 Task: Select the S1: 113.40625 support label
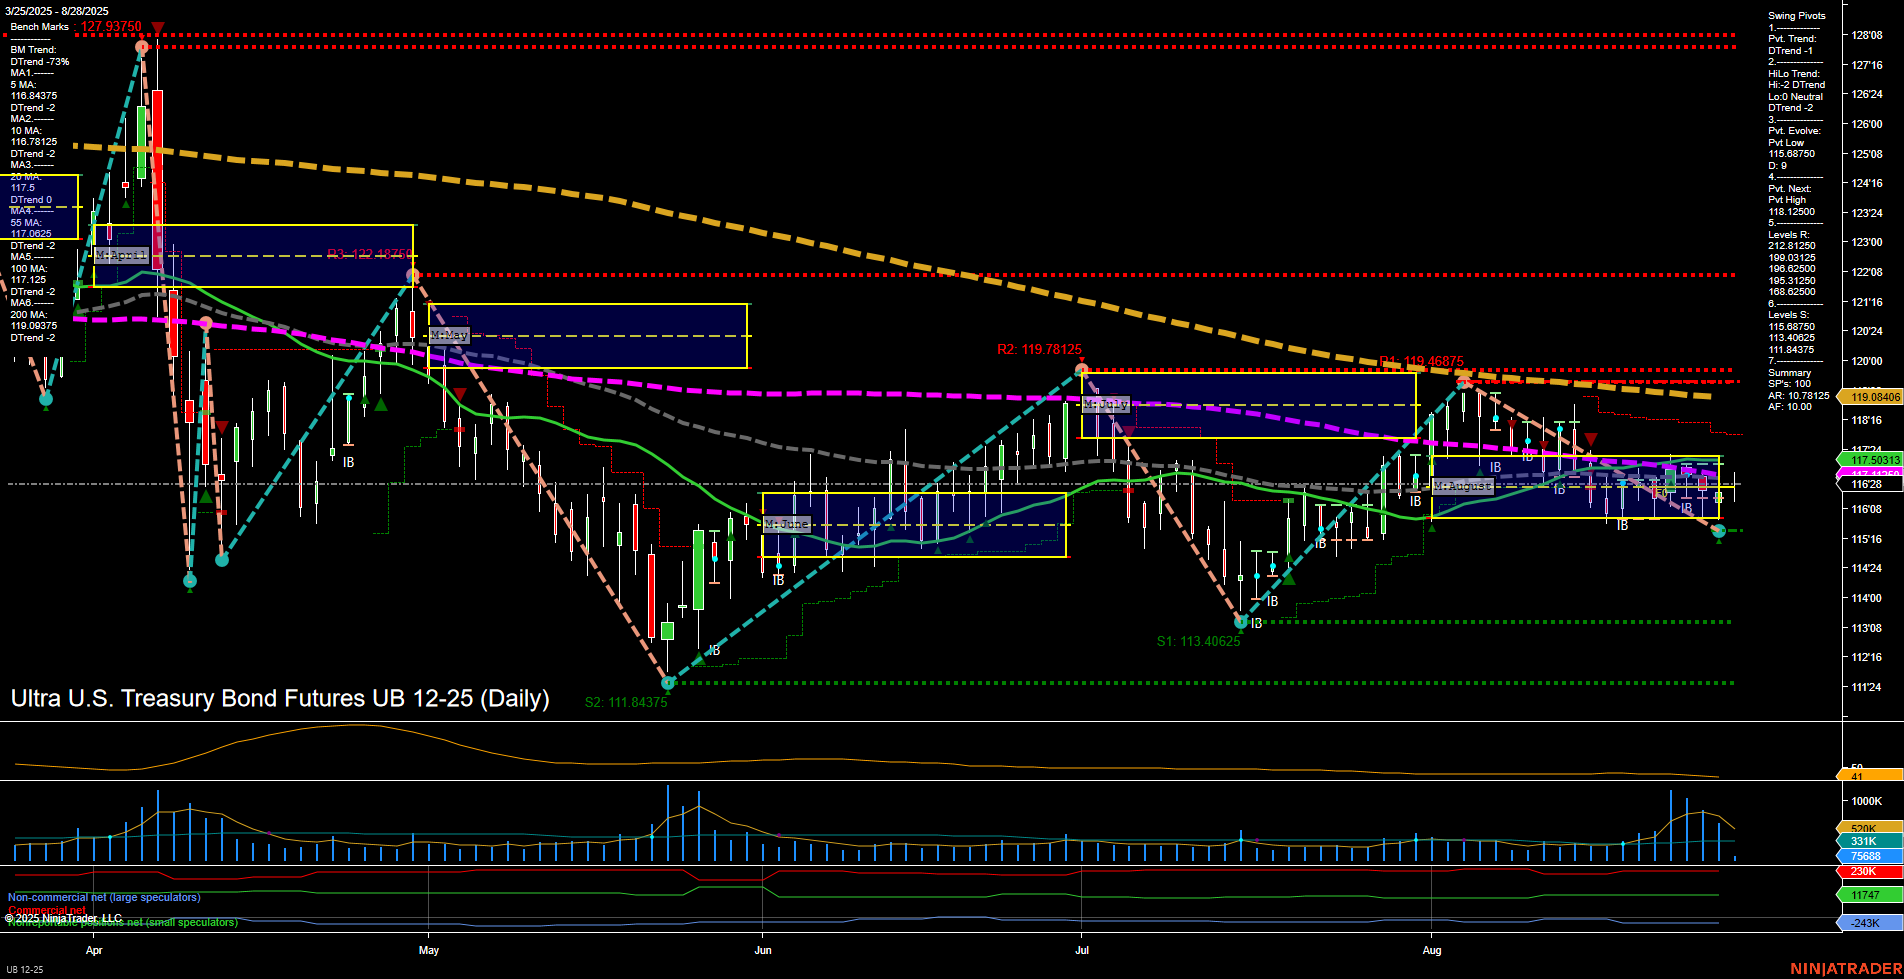(1198, 641)
